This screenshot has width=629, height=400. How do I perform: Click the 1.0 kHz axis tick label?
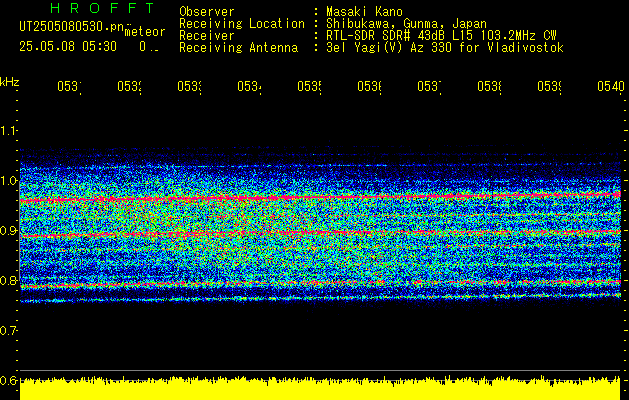click(x=8, y=181)
